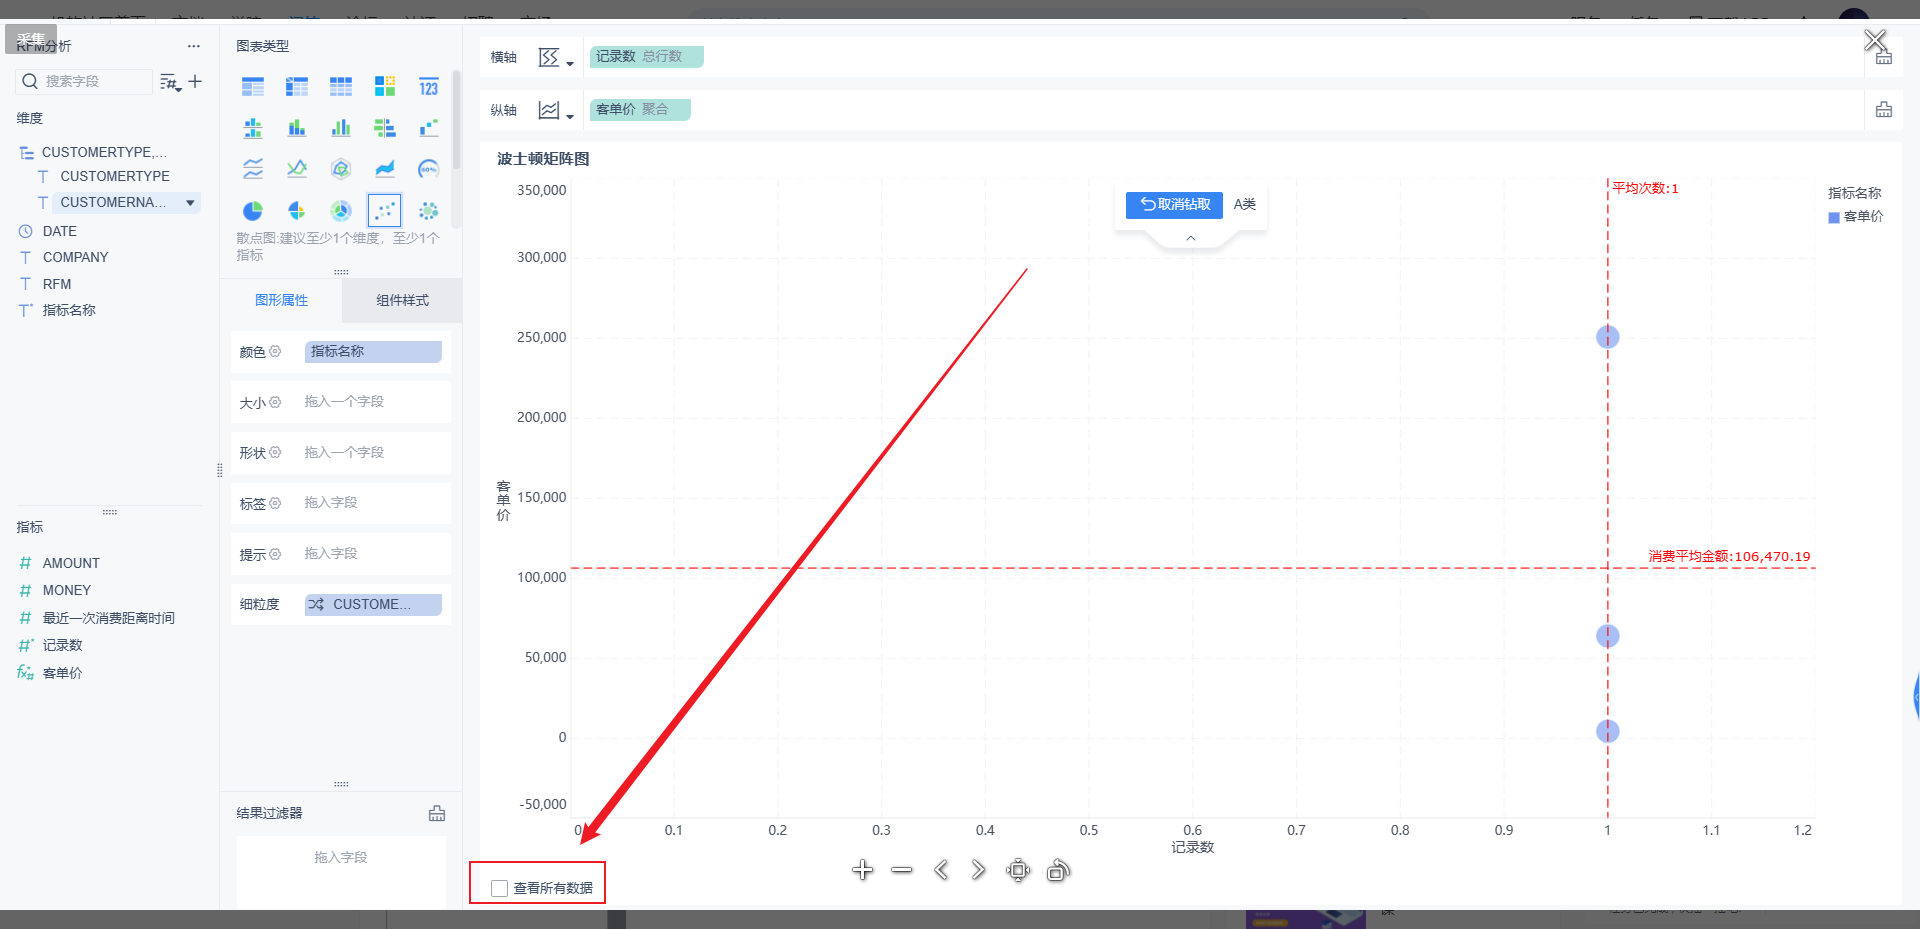This screenshot has width=1920, height=929.
Task: Fit chart to view with the center icon
Action: pyautogui.click(x=1018, y=870)
